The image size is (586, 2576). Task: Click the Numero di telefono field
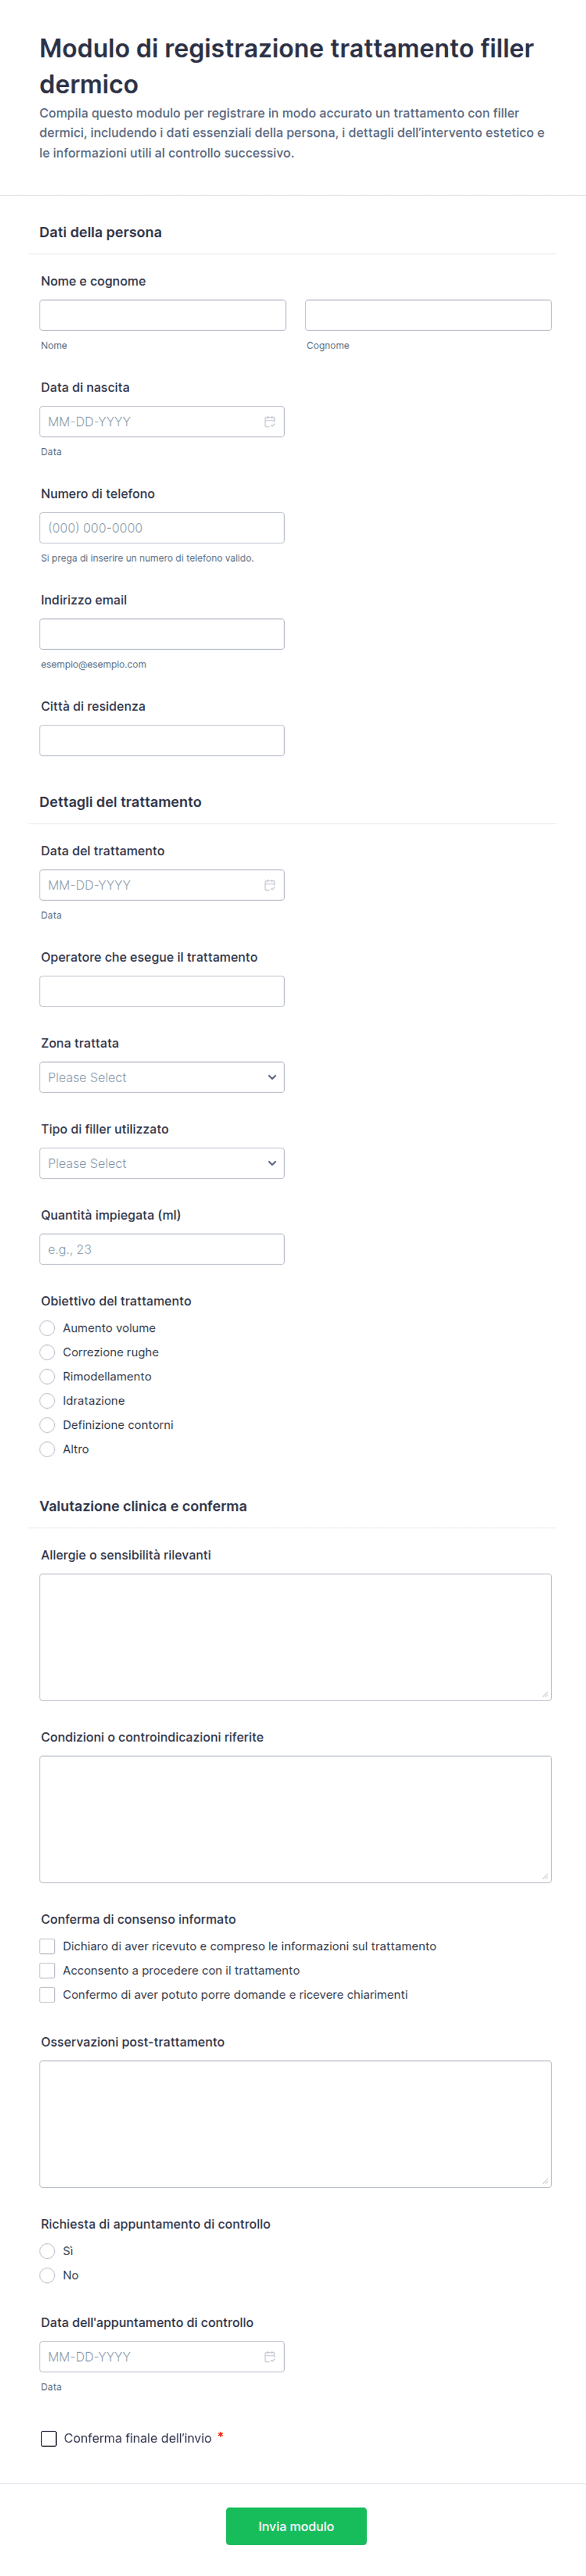point(162,528)
